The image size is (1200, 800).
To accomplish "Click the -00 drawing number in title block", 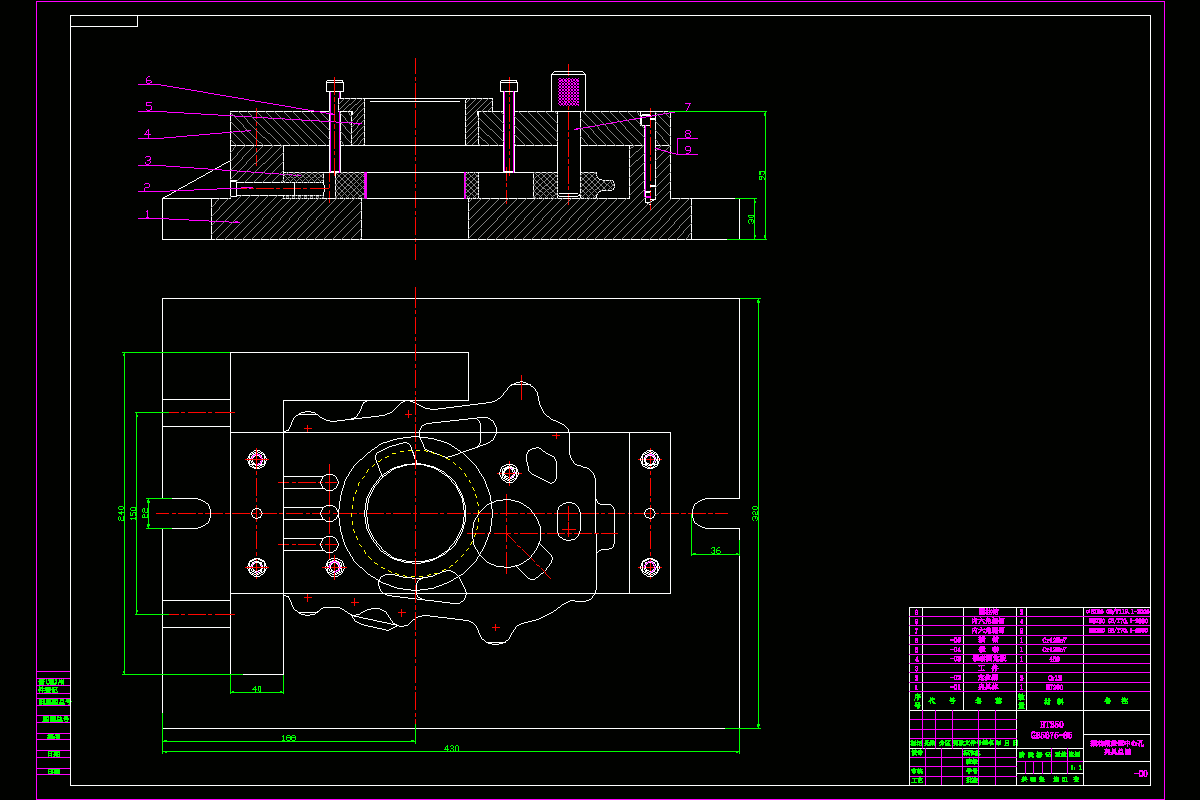I will point(1141,774).
